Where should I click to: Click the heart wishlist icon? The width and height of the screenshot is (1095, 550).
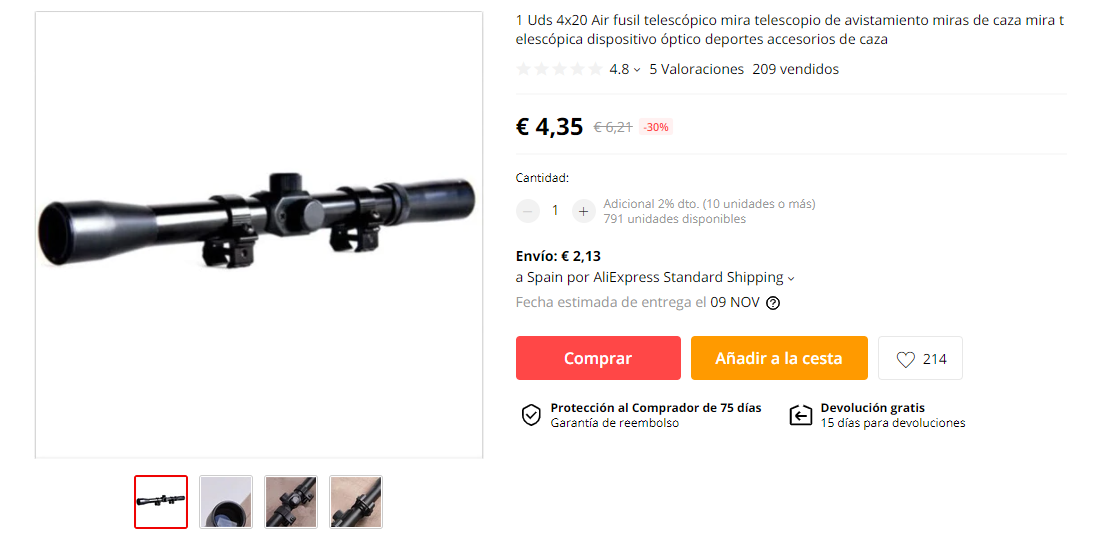click(905, 359)
